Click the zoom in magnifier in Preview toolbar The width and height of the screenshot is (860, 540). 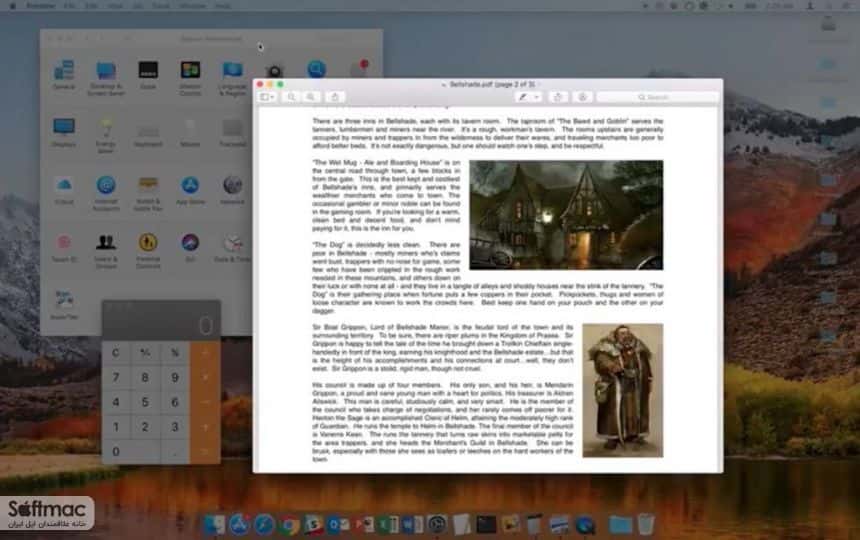(311, 97)
